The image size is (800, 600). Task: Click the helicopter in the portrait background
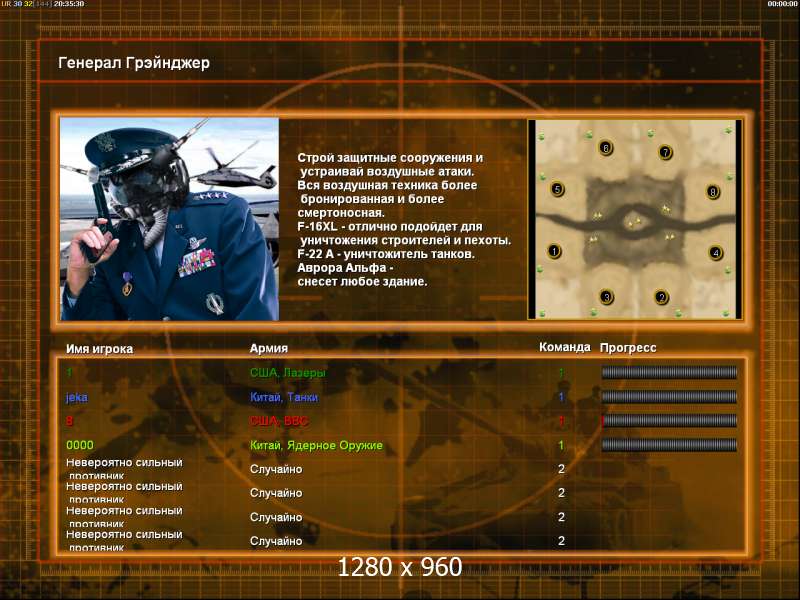pyautogui.click(x=235, y=171)
